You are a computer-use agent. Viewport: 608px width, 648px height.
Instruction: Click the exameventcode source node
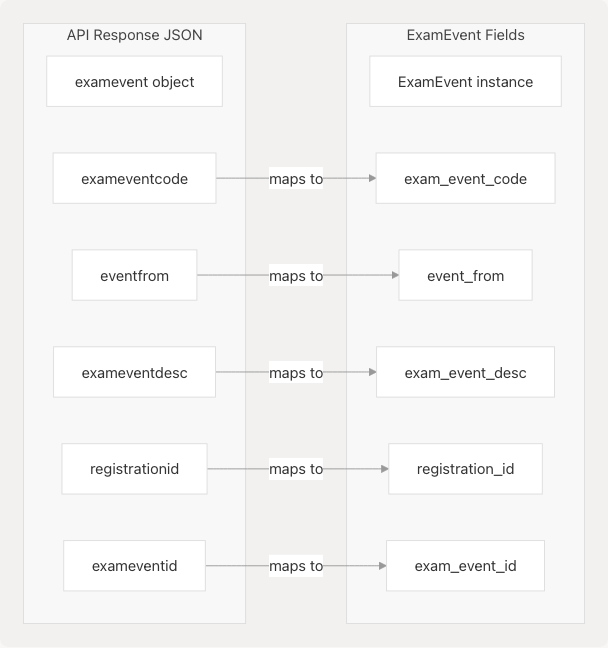point(134,179)
